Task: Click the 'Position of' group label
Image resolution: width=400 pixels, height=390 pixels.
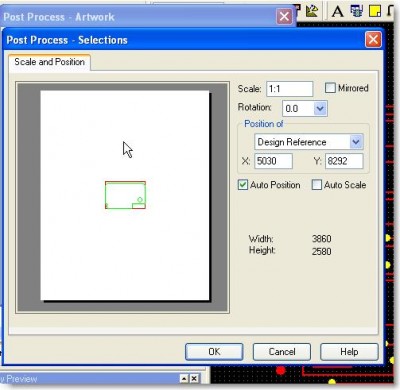Action: click(263, 124)
